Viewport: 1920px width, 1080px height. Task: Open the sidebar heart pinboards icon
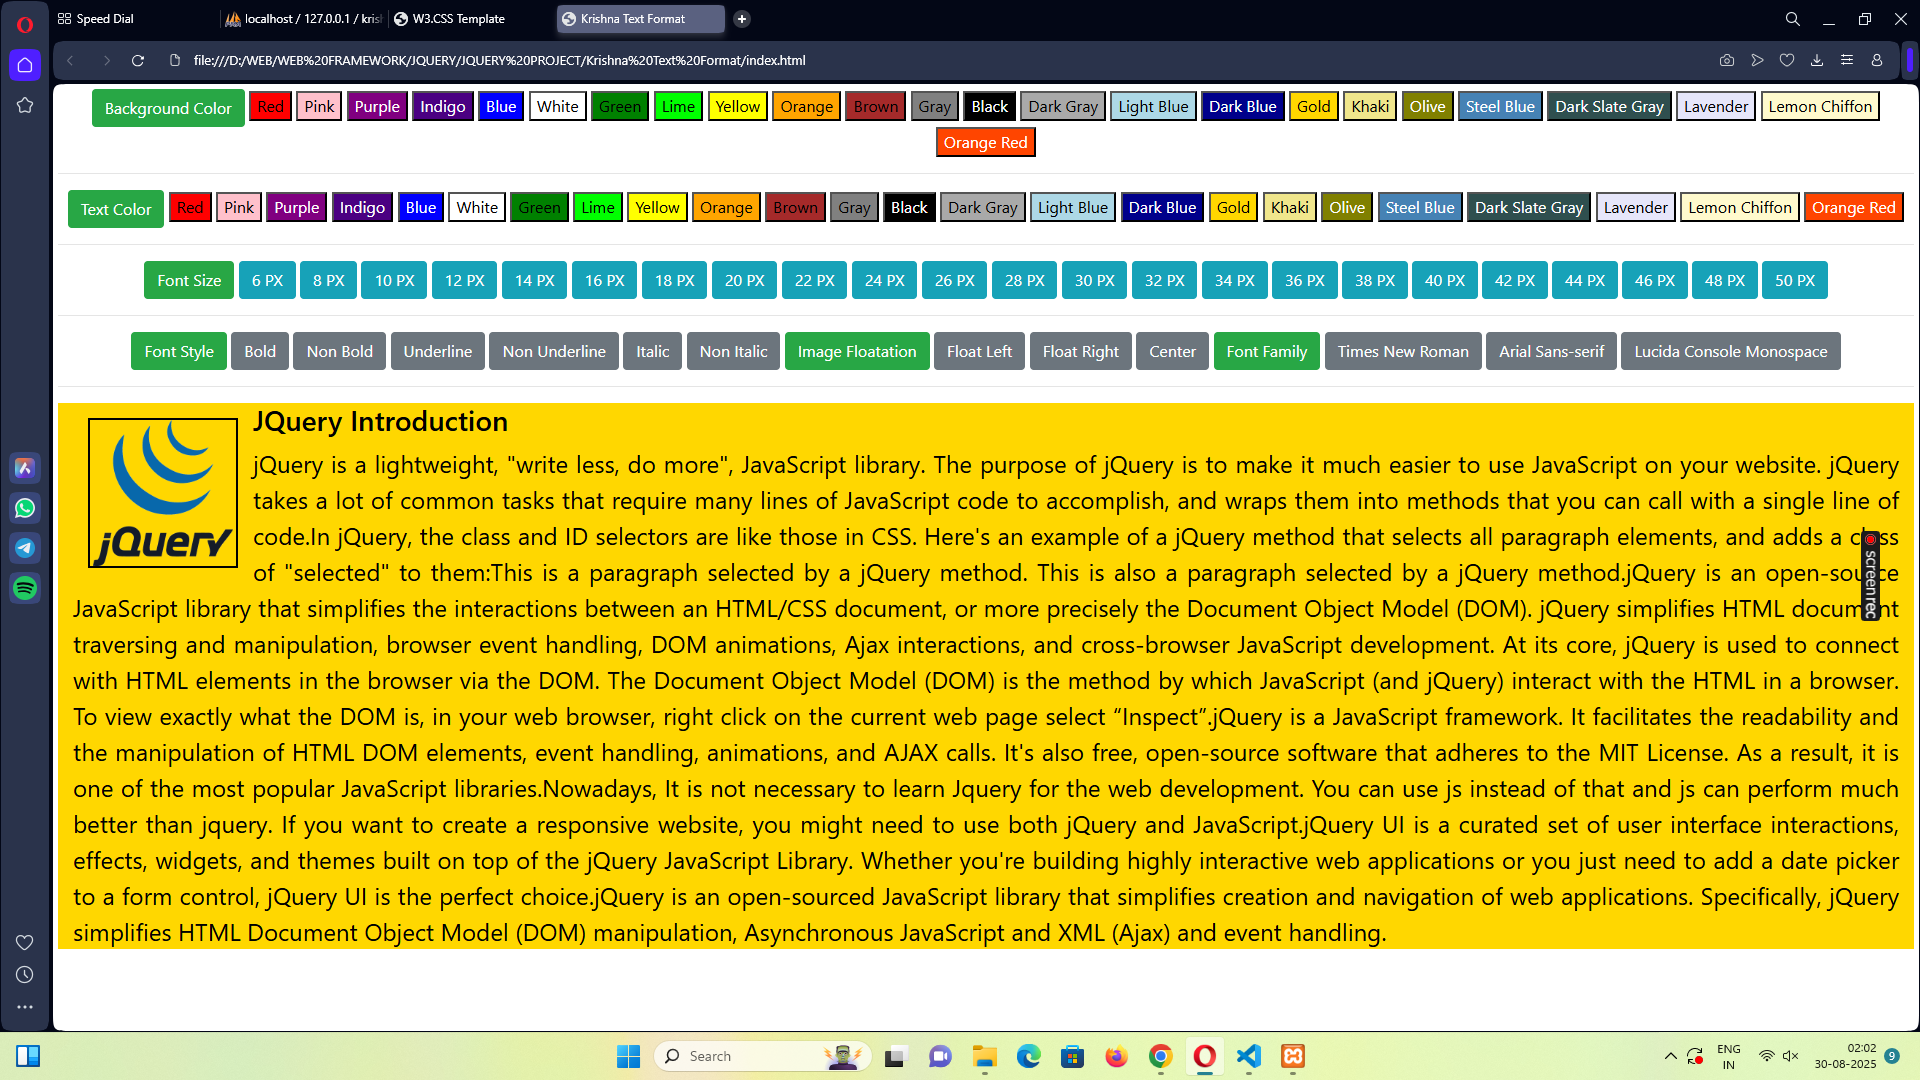click(25, 942)
